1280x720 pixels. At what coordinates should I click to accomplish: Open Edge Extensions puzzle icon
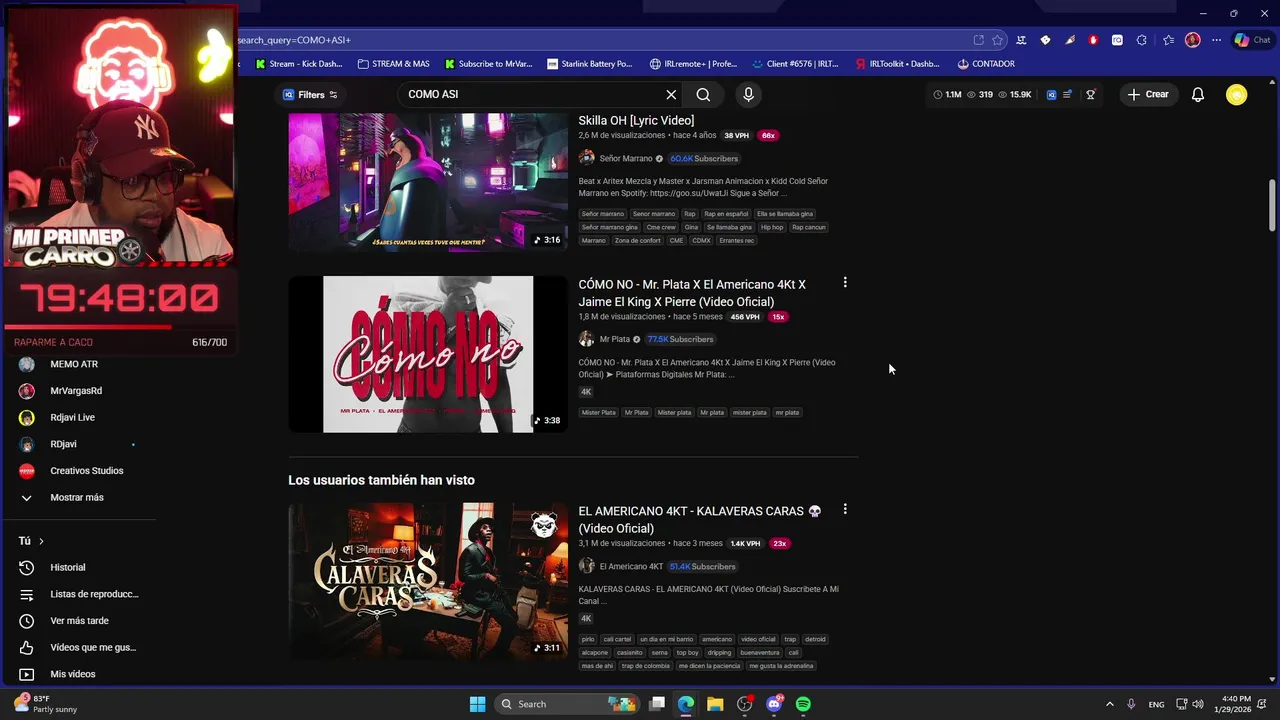click(1141, 40)
